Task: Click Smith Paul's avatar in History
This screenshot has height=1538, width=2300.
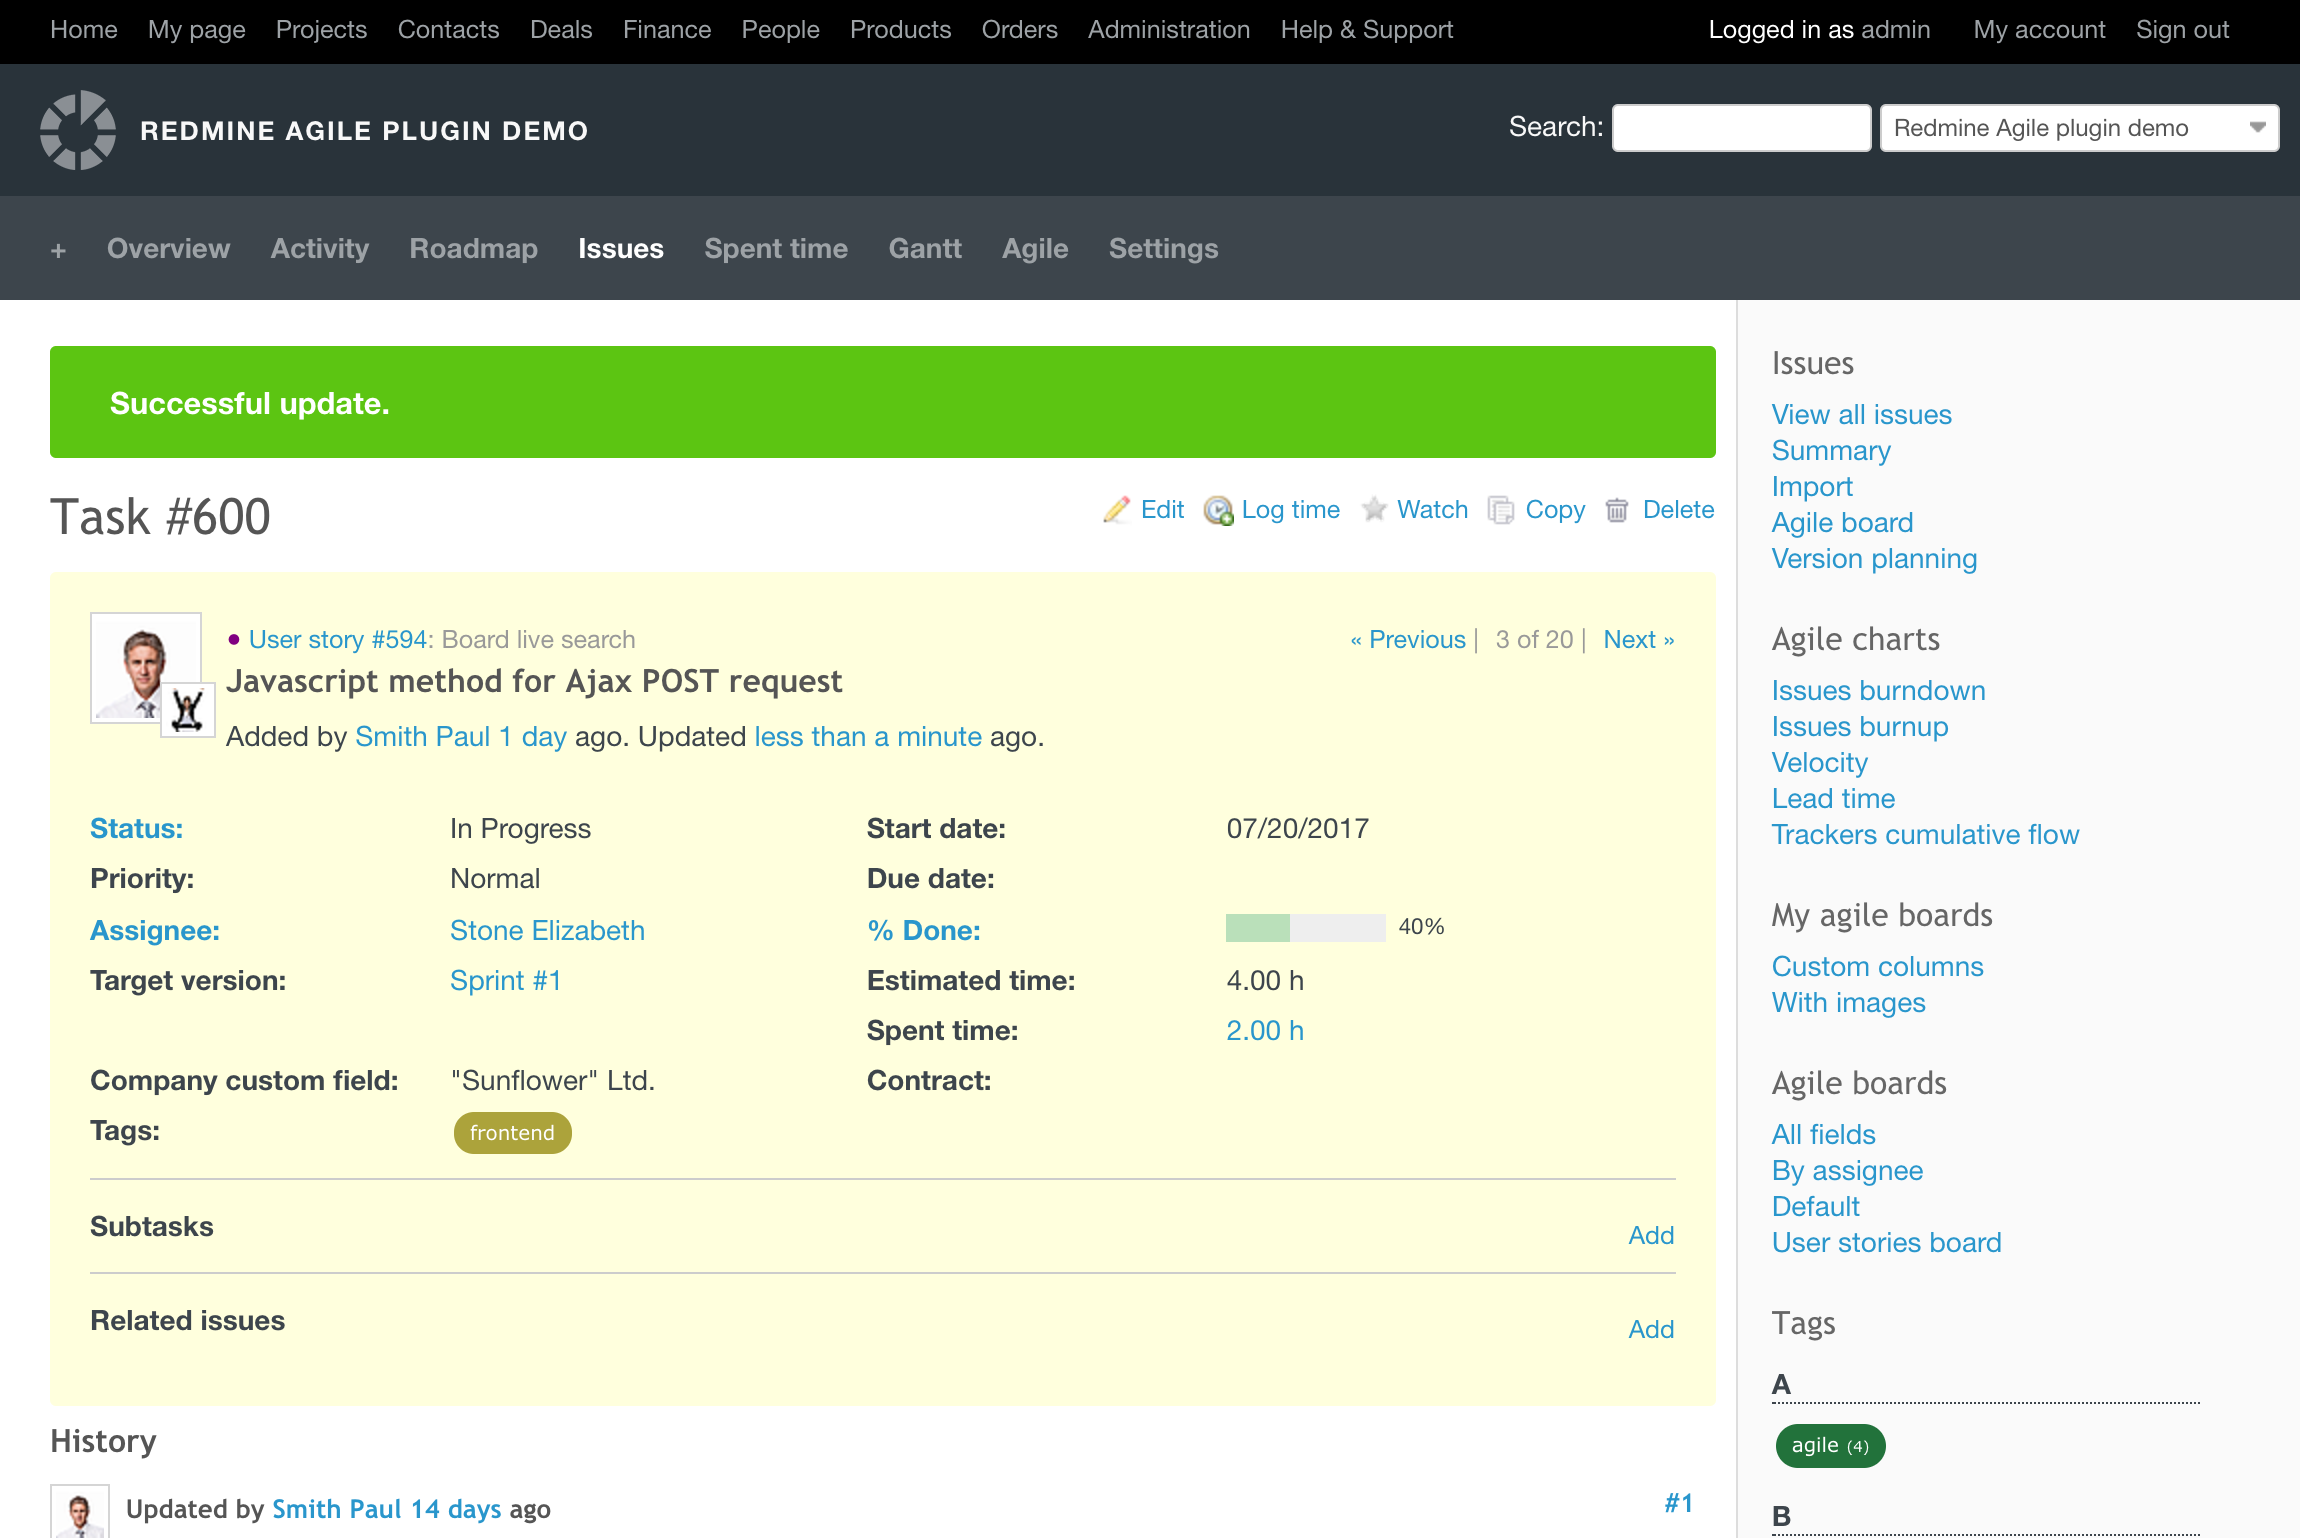Action: coord(80,1512)
